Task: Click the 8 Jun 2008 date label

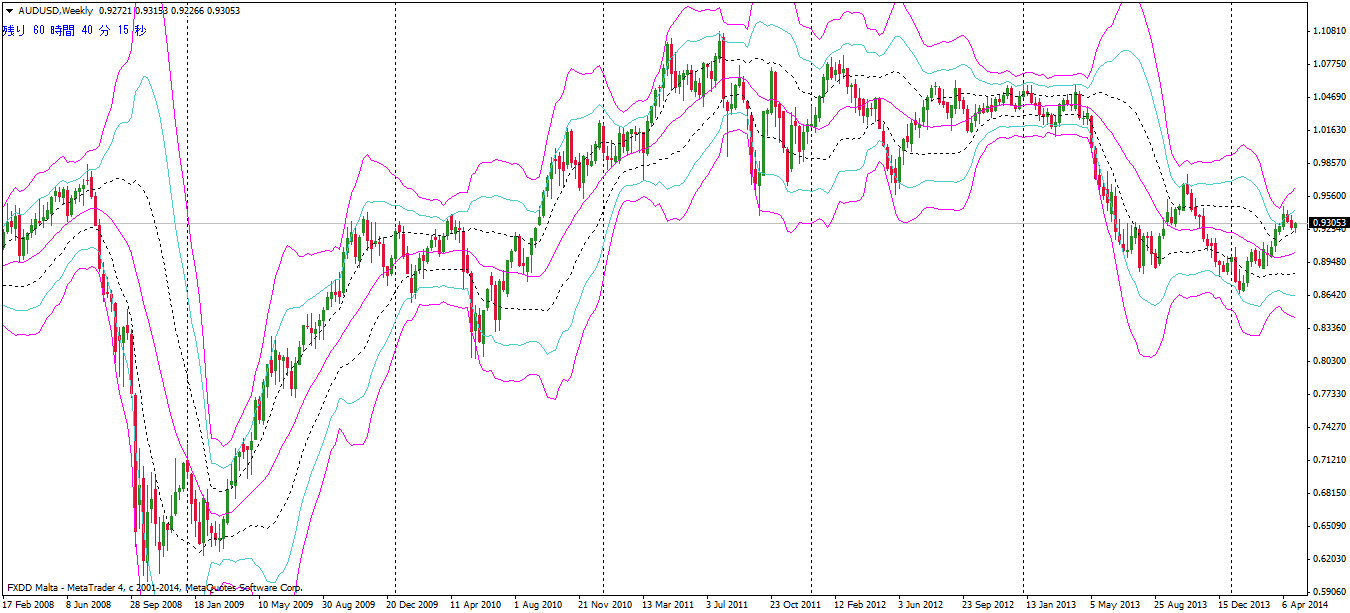Action: click(x=89, y=605)
